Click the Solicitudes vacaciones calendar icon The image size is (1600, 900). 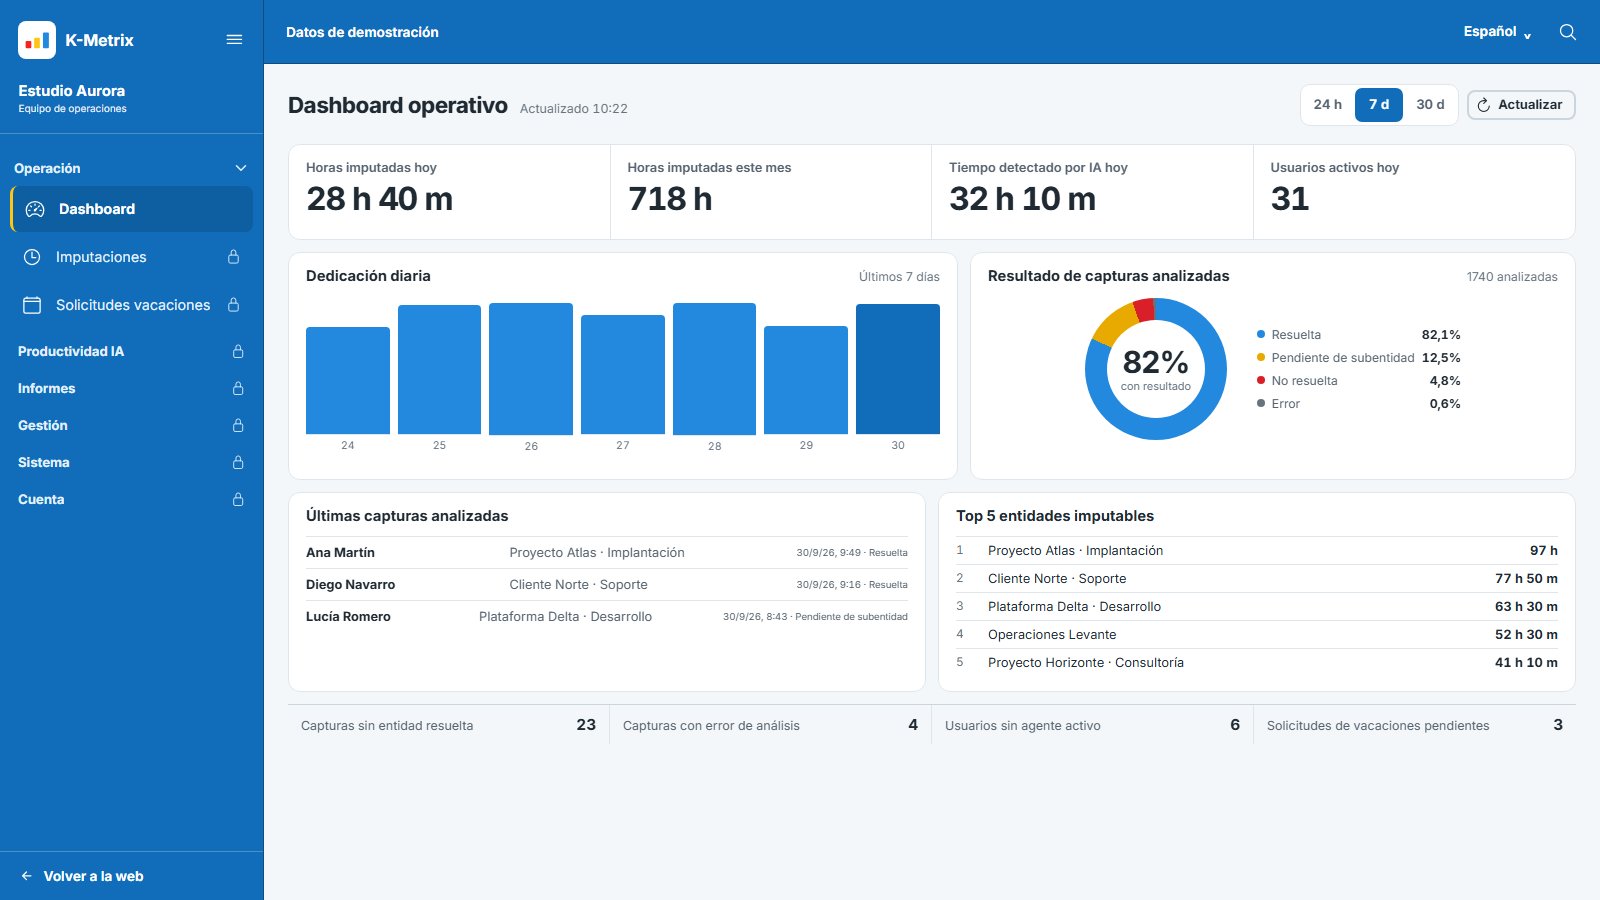coord(32,305)
